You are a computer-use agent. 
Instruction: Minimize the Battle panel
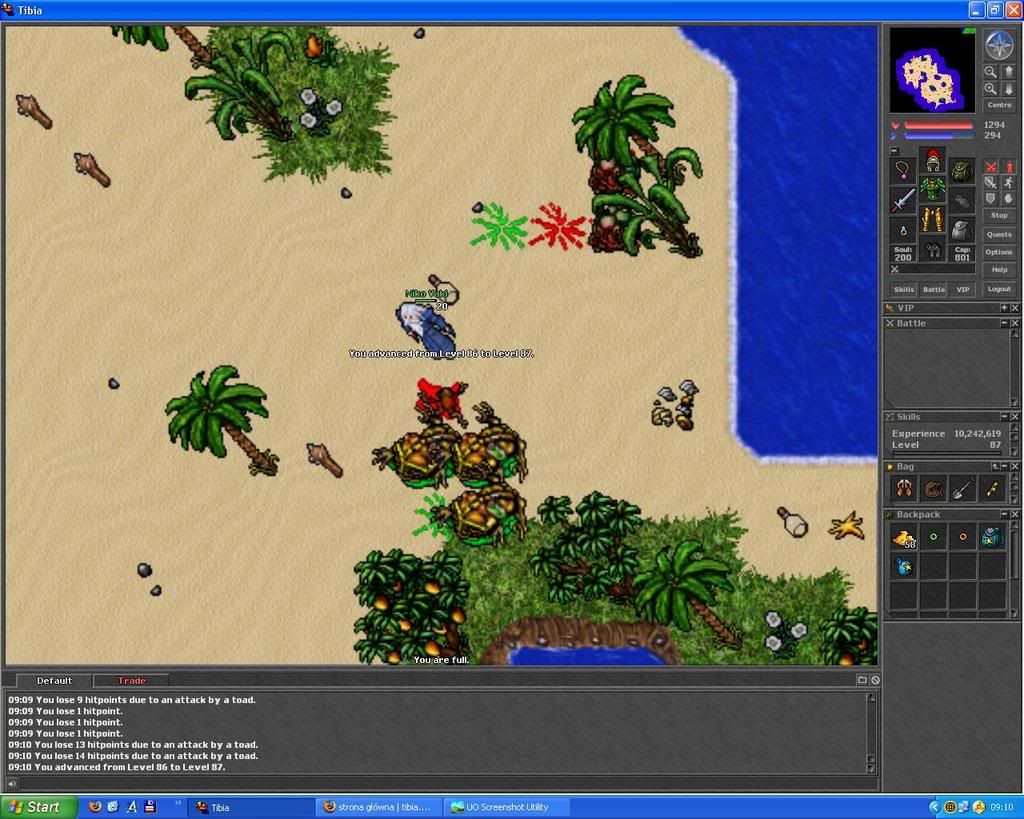[1004, 323]
